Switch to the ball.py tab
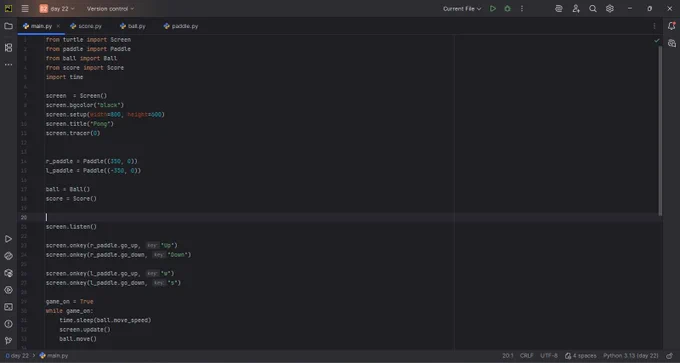This screenshot has height=363, width=680. (133, 26)
